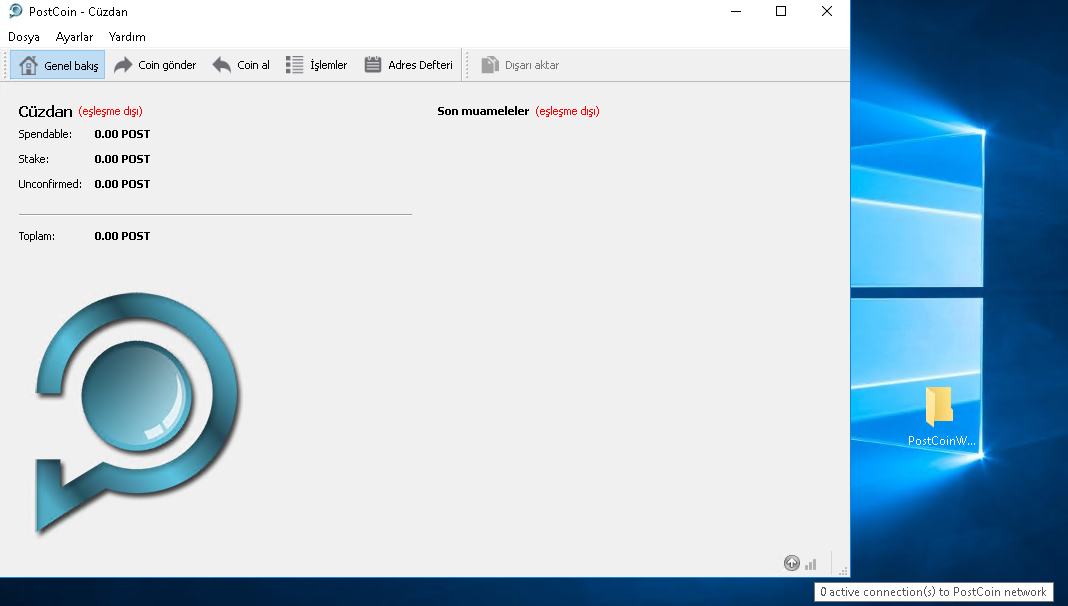Screen dimensions: 1068x606
Task: Close the PostCoin wallet window
Action: click(827, 11)
